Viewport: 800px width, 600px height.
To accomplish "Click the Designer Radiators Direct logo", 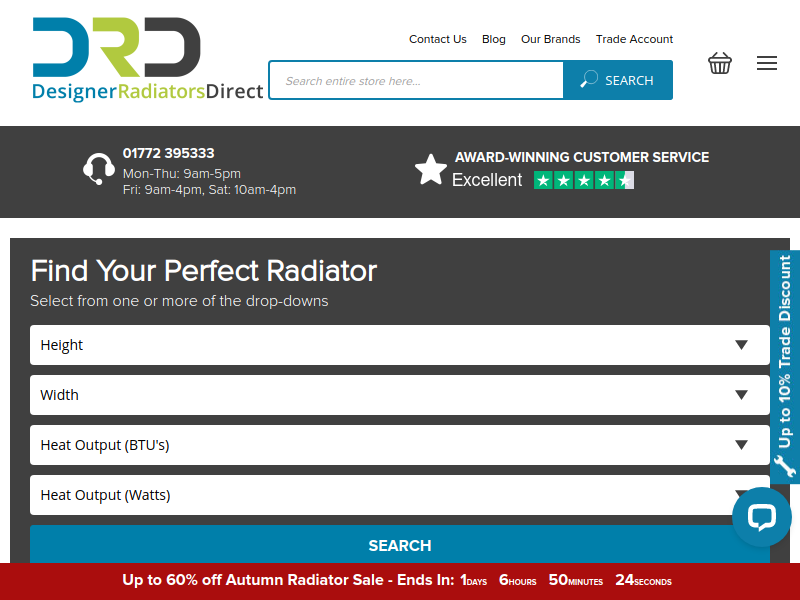I will (x=147, y=59).
